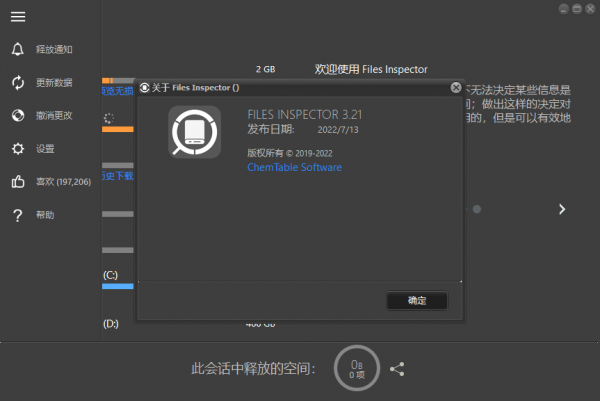Image resolution: width=600 pixels, height=401 pixels.
Task: Close the About Files Inspector dialog
Action: [x=456, y=88]
